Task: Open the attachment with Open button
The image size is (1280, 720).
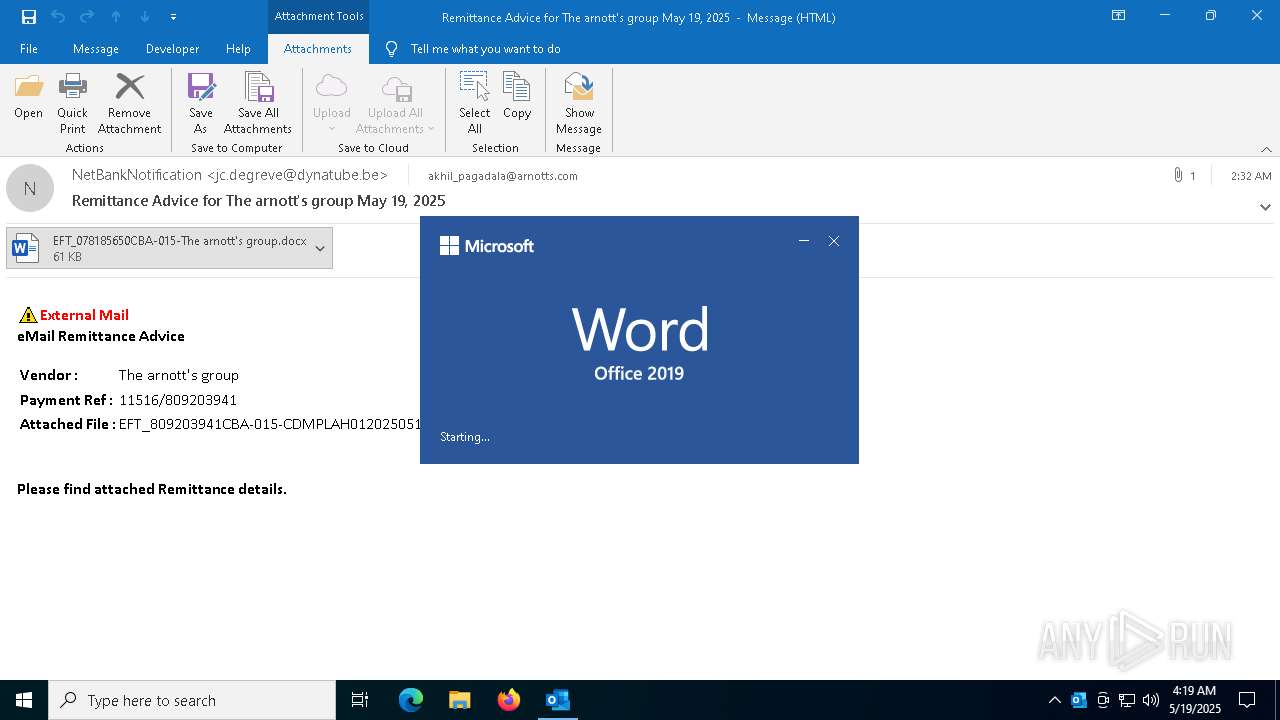Action: (29, 97)
